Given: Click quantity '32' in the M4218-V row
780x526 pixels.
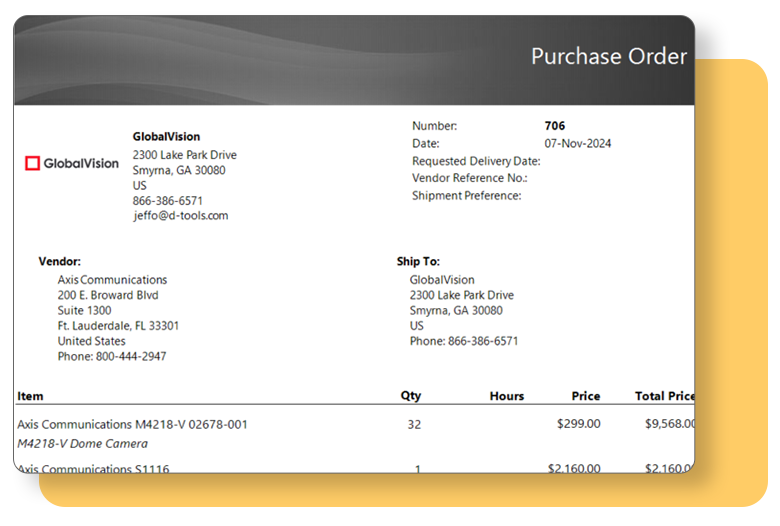Looking at the screenshot, I should tap(414, 424).
